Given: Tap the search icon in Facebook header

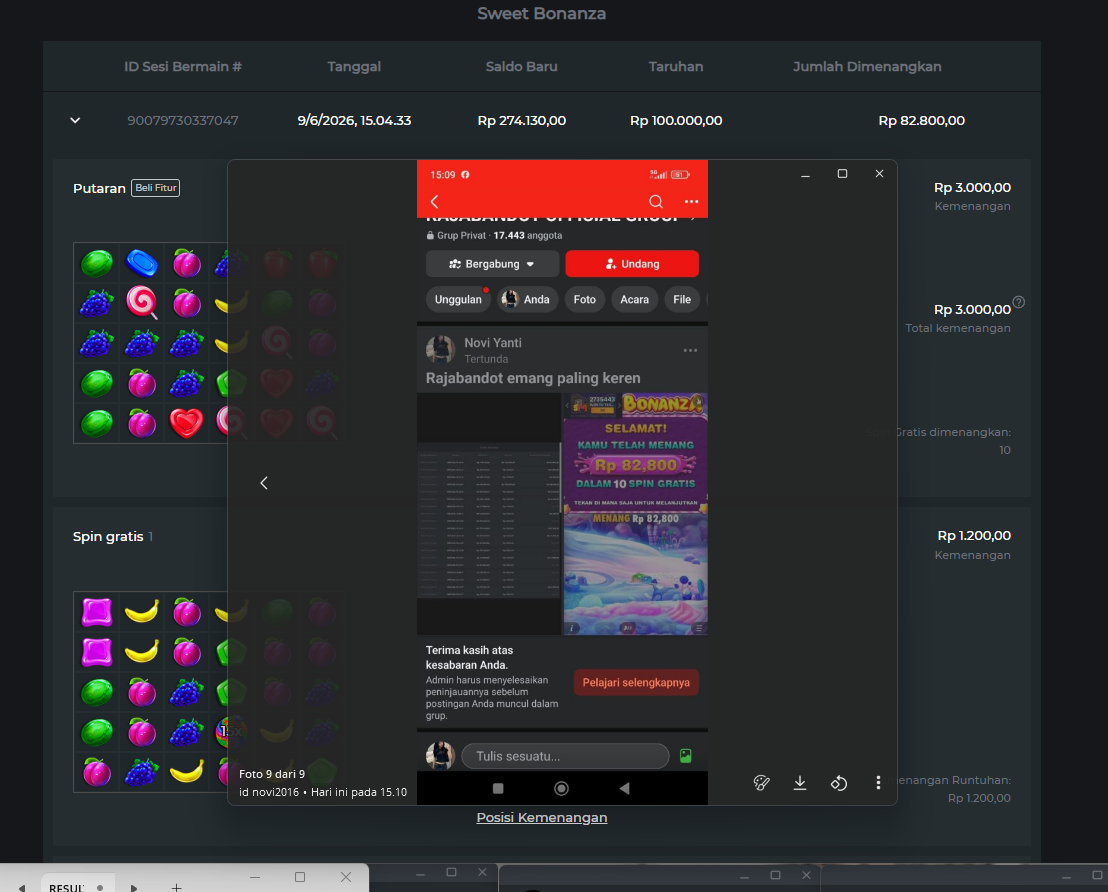Looking at the screenshot, I should (656, 201).
